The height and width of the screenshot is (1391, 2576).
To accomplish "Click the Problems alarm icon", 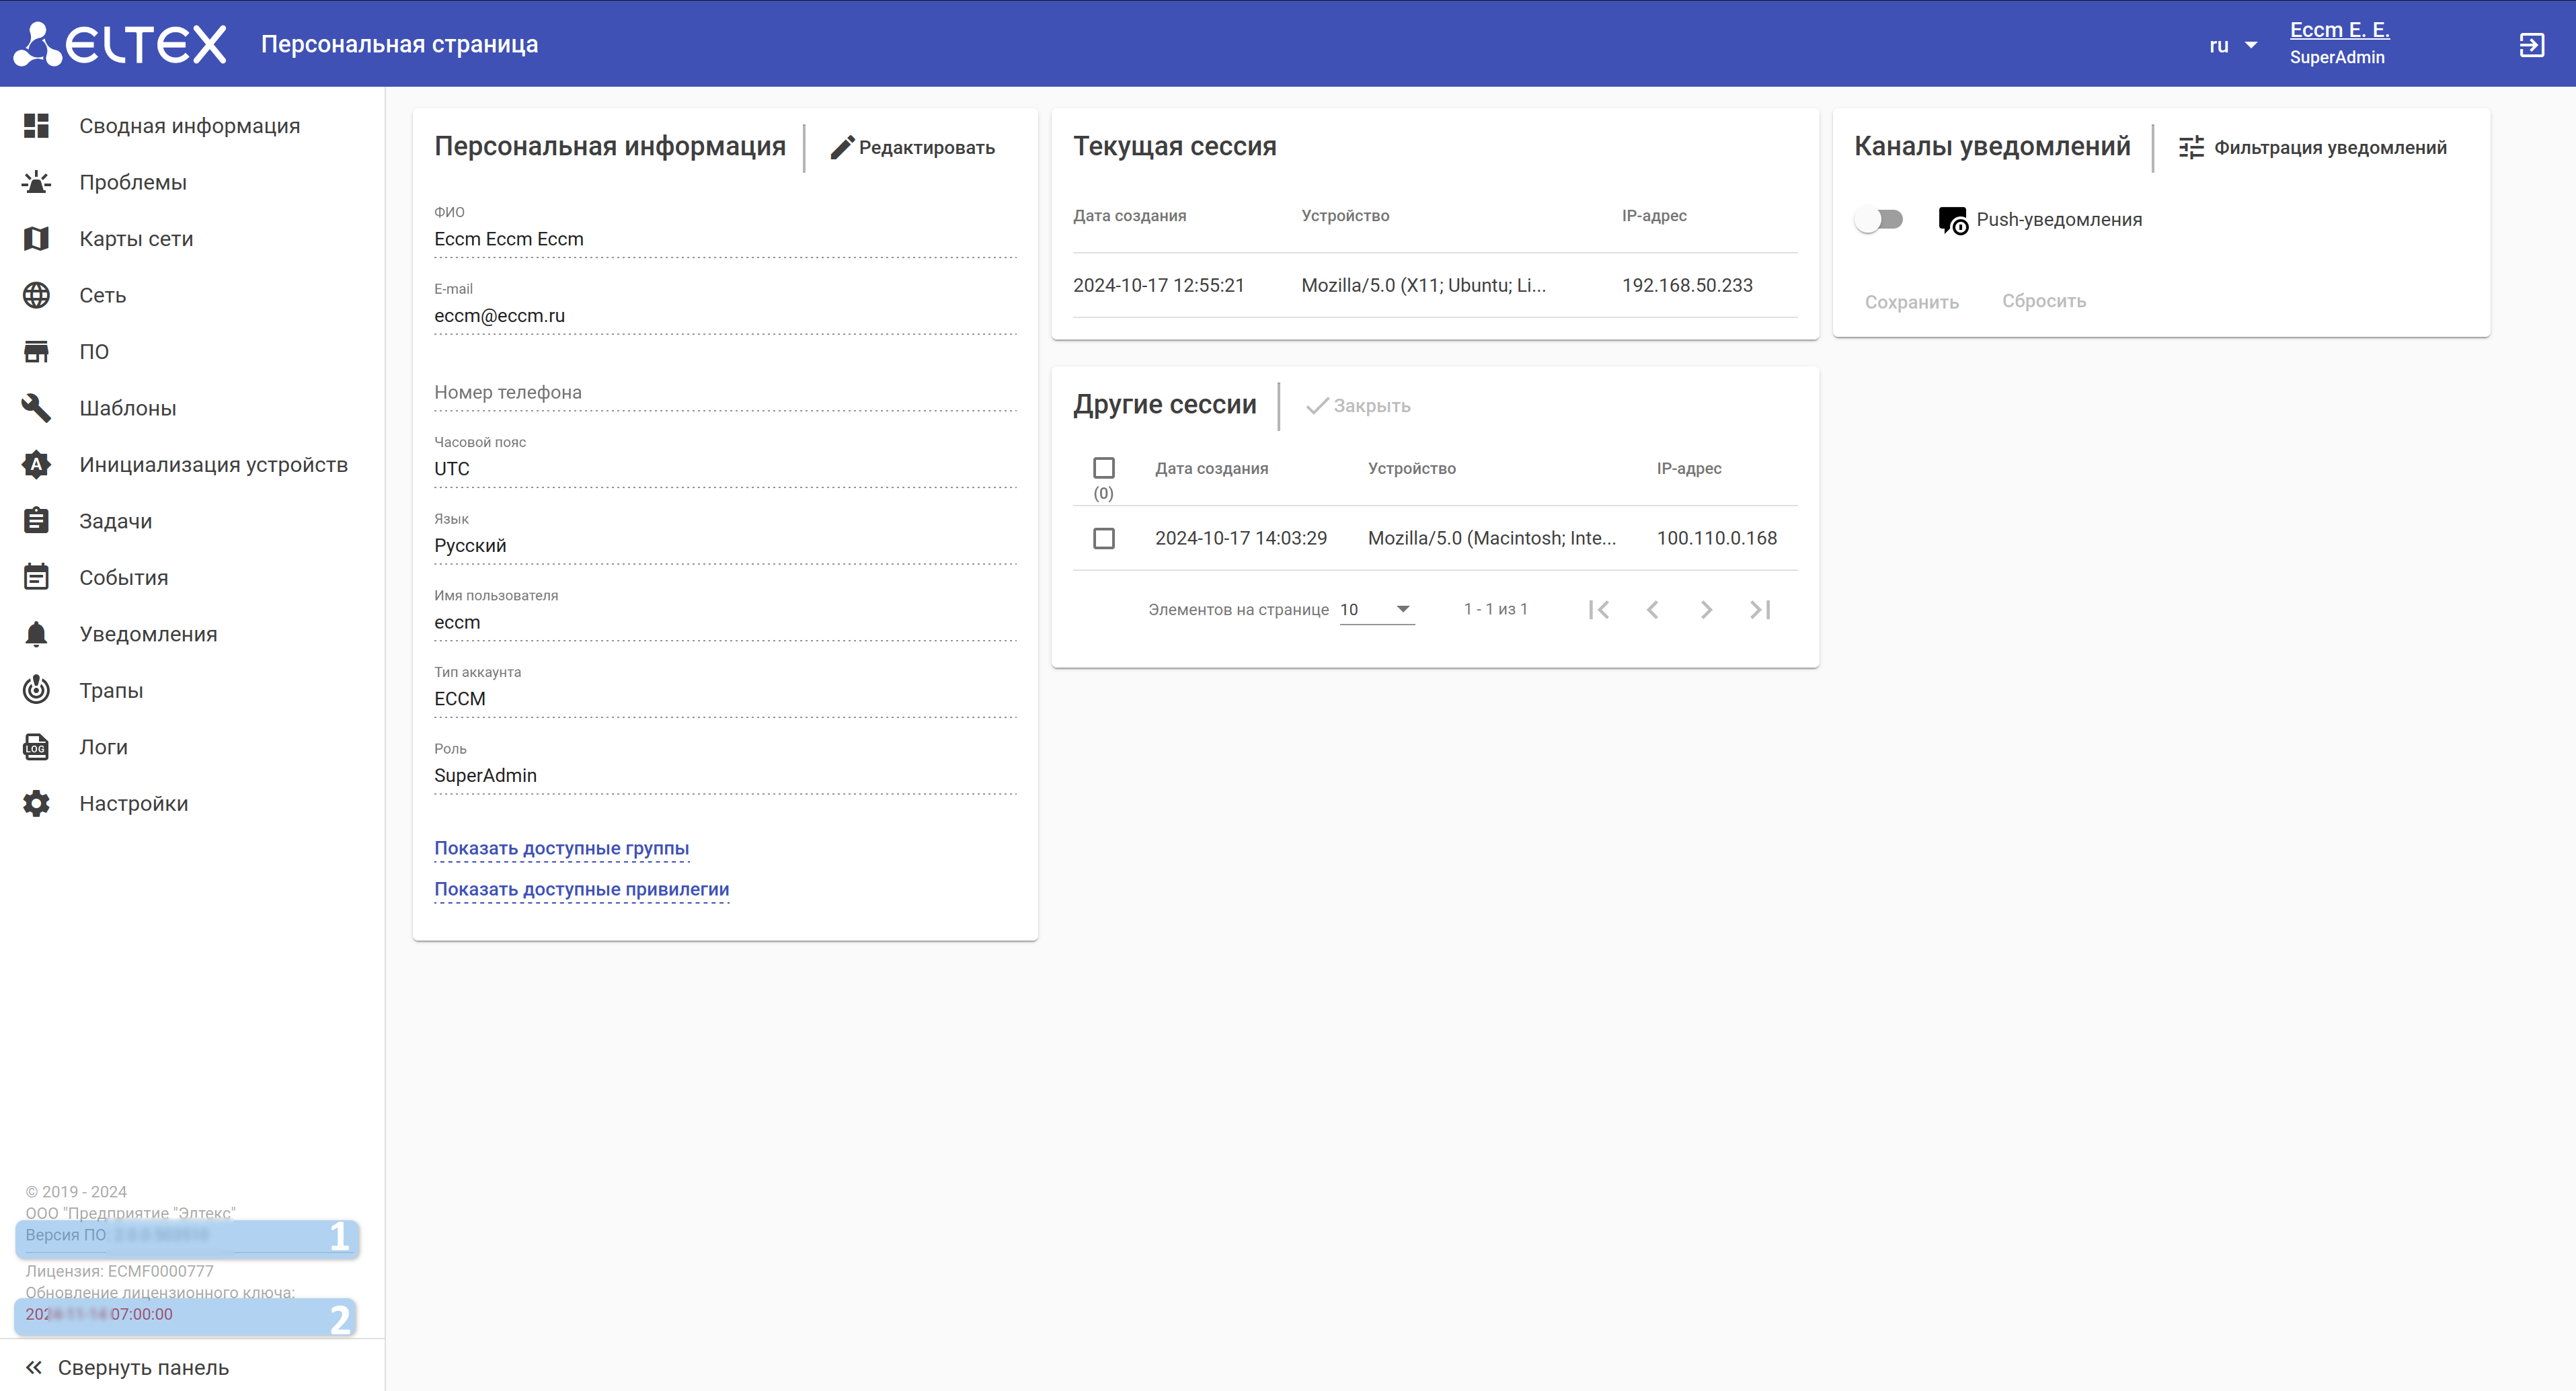I will click(x=37, y=182).
